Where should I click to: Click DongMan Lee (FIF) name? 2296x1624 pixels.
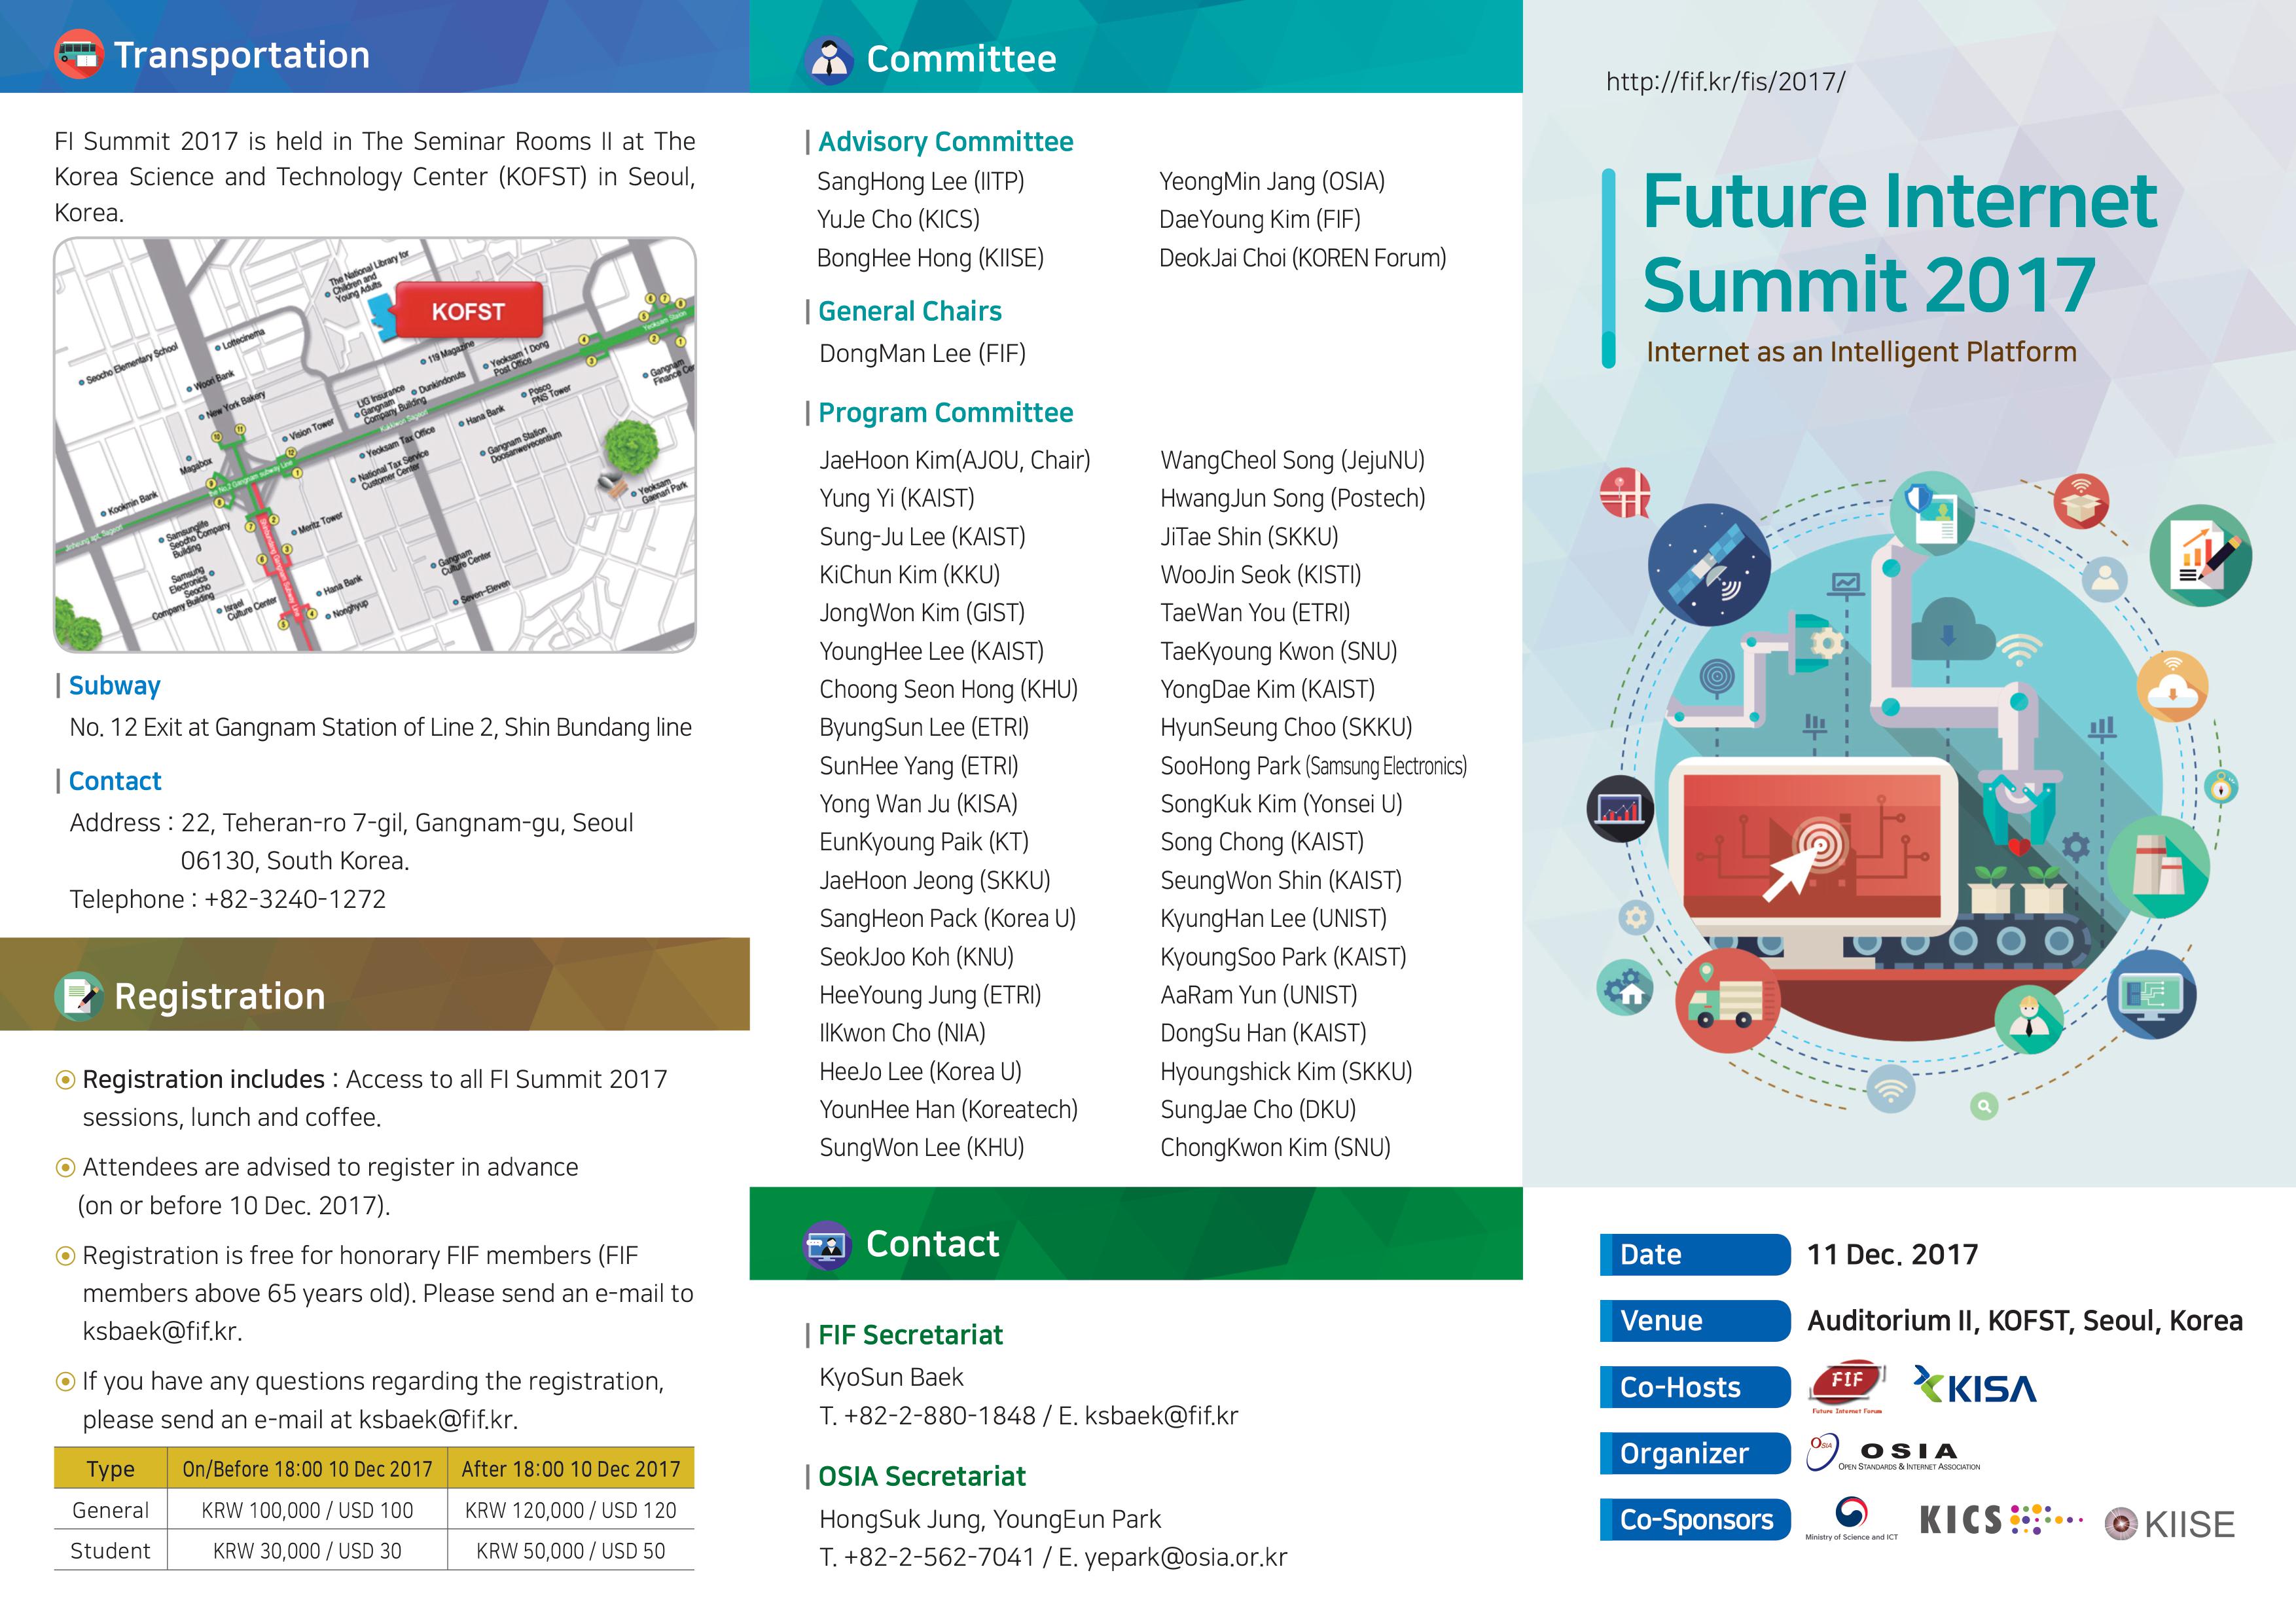922,353
